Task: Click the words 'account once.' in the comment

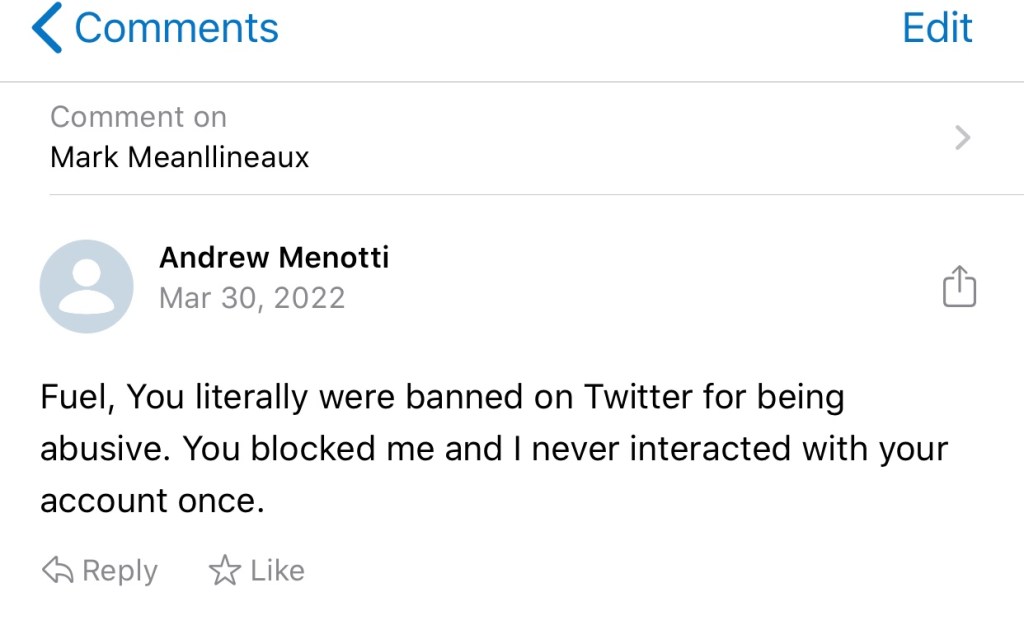Action: tap(152, 501)
